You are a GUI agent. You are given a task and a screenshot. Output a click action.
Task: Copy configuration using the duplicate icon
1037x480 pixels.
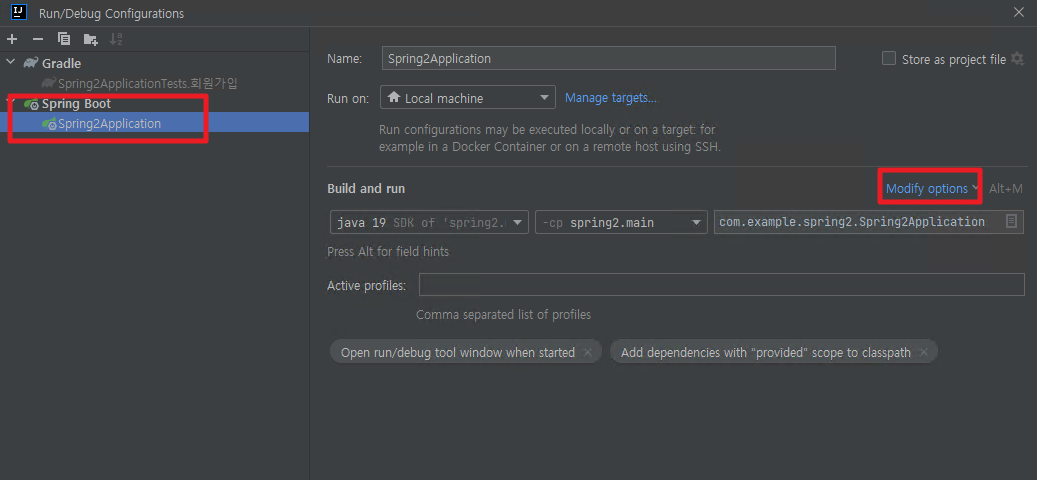pyautogui.click(x=64, y=39)
